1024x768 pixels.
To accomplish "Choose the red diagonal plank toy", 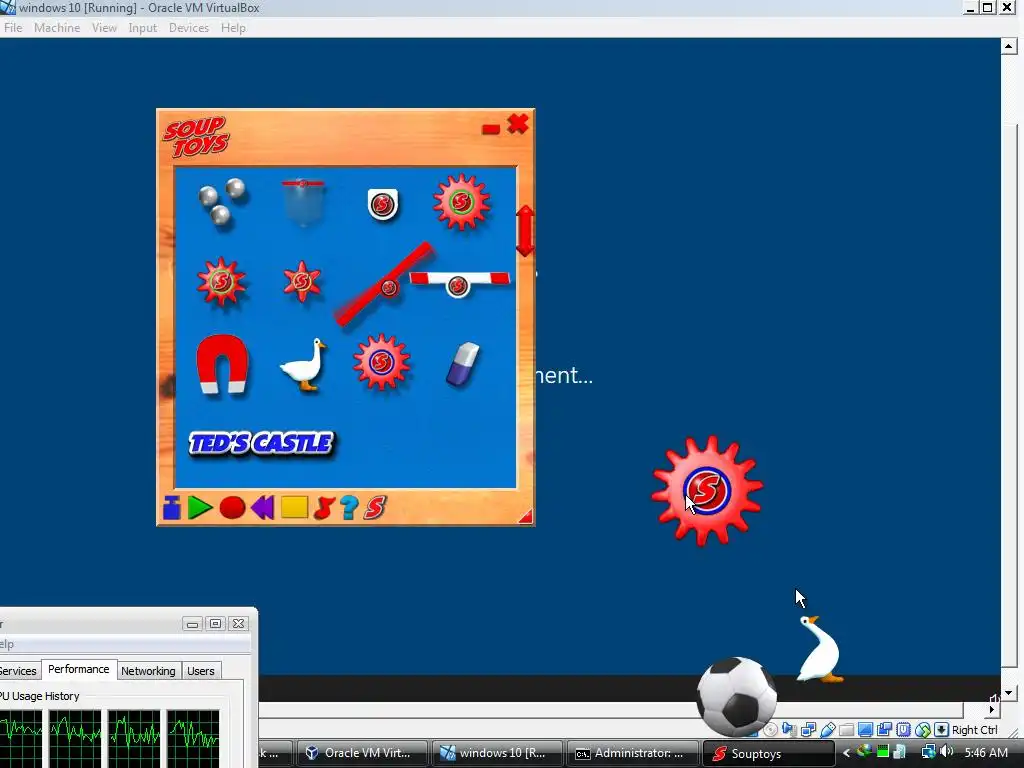I will 385,285.
